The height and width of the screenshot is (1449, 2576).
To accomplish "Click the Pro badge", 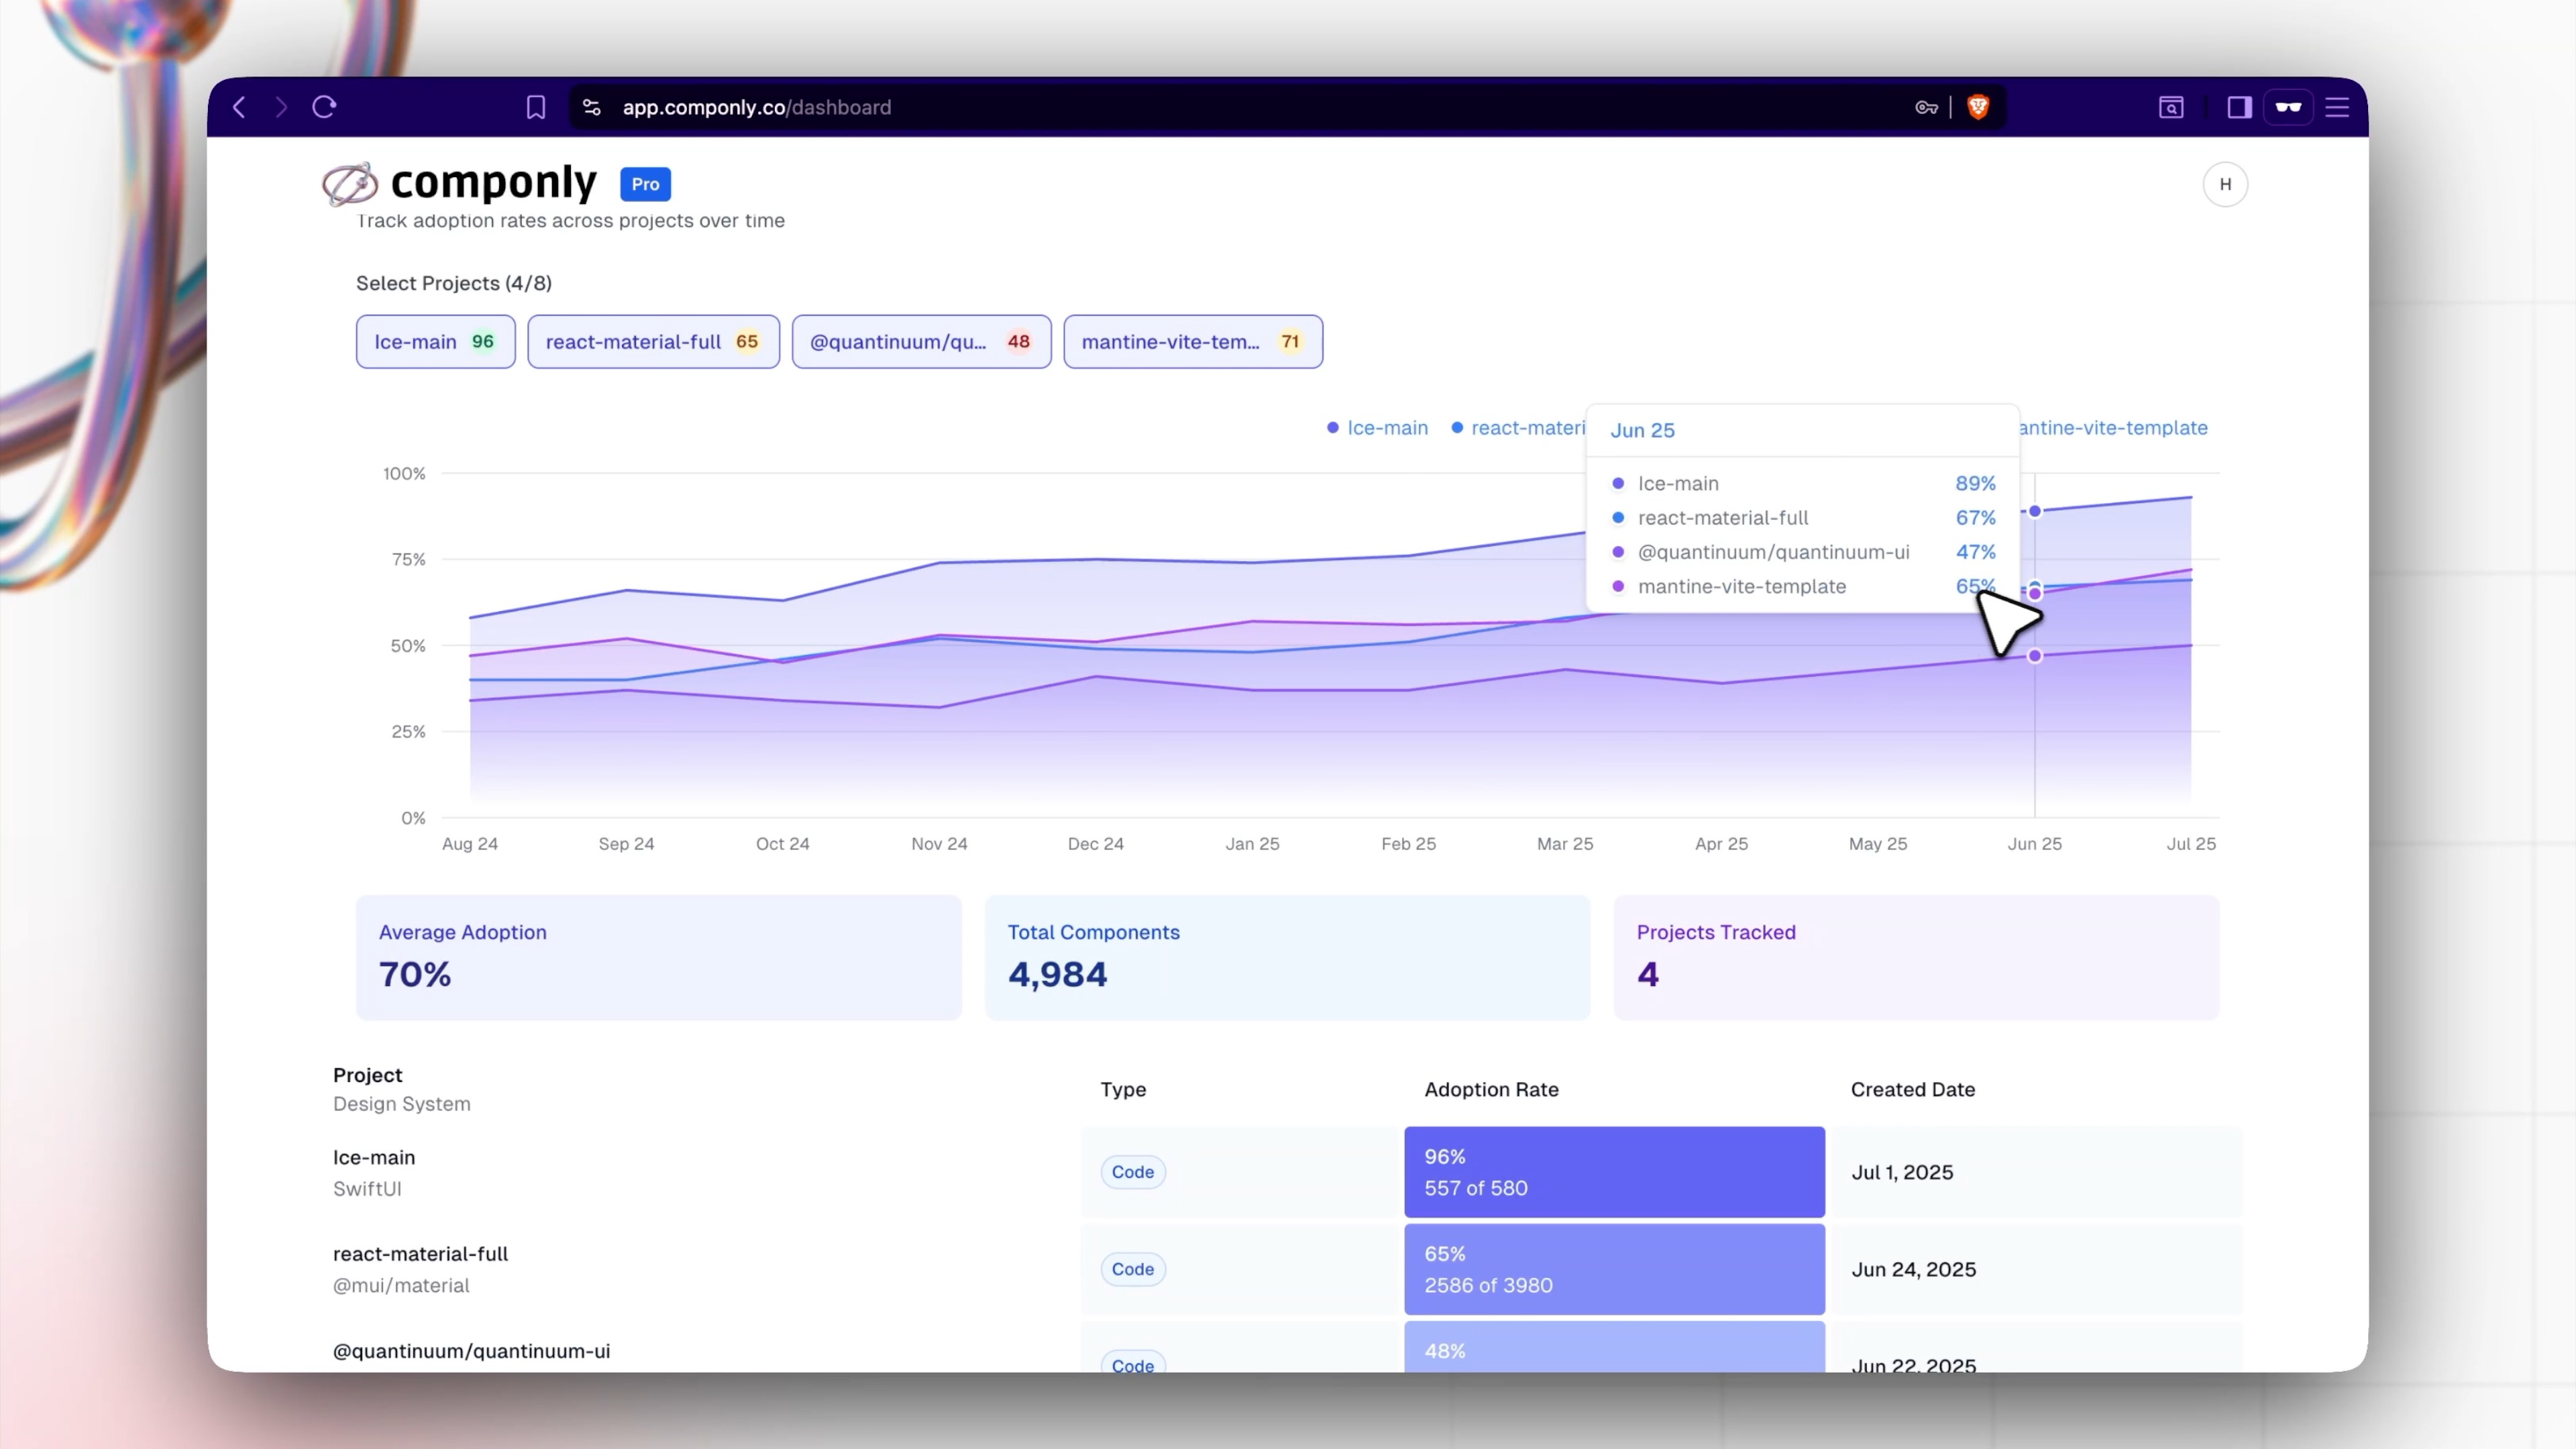I will [645, 184].
